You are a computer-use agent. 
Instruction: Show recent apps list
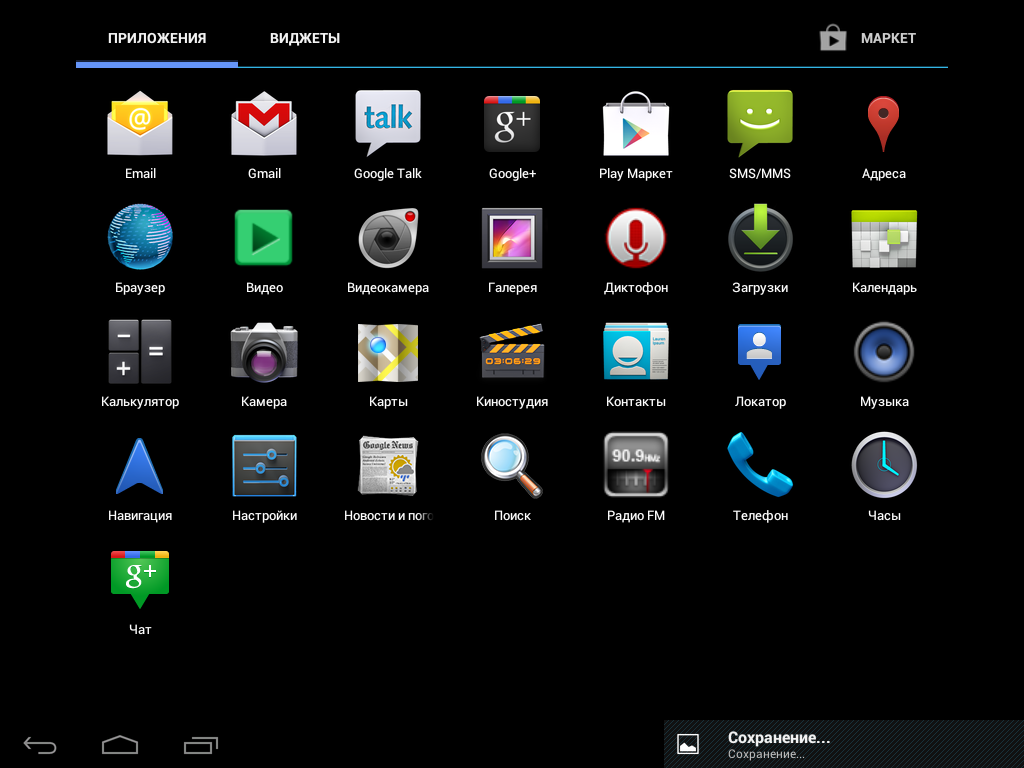tap(200, 744)
